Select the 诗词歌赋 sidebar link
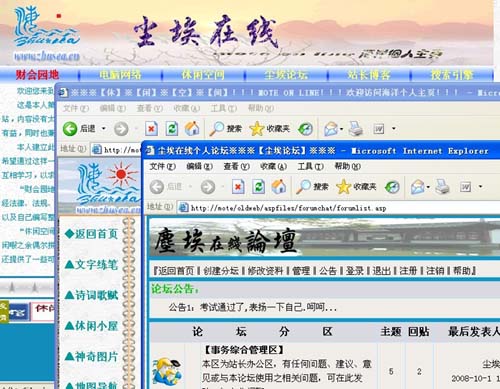 point(91,295)
